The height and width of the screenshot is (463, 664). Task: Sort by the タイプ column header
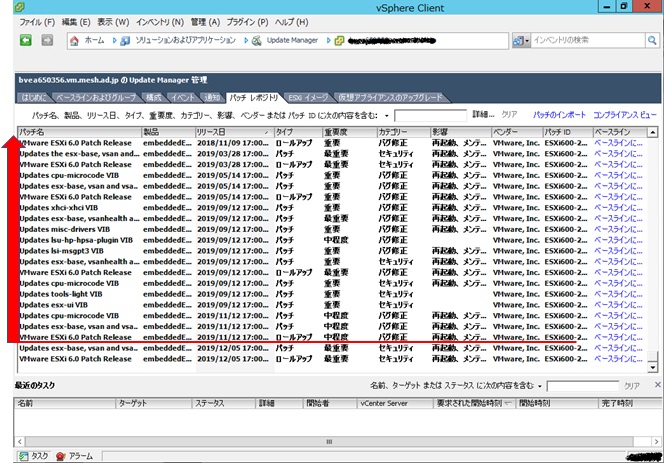(x=298, y=132)
